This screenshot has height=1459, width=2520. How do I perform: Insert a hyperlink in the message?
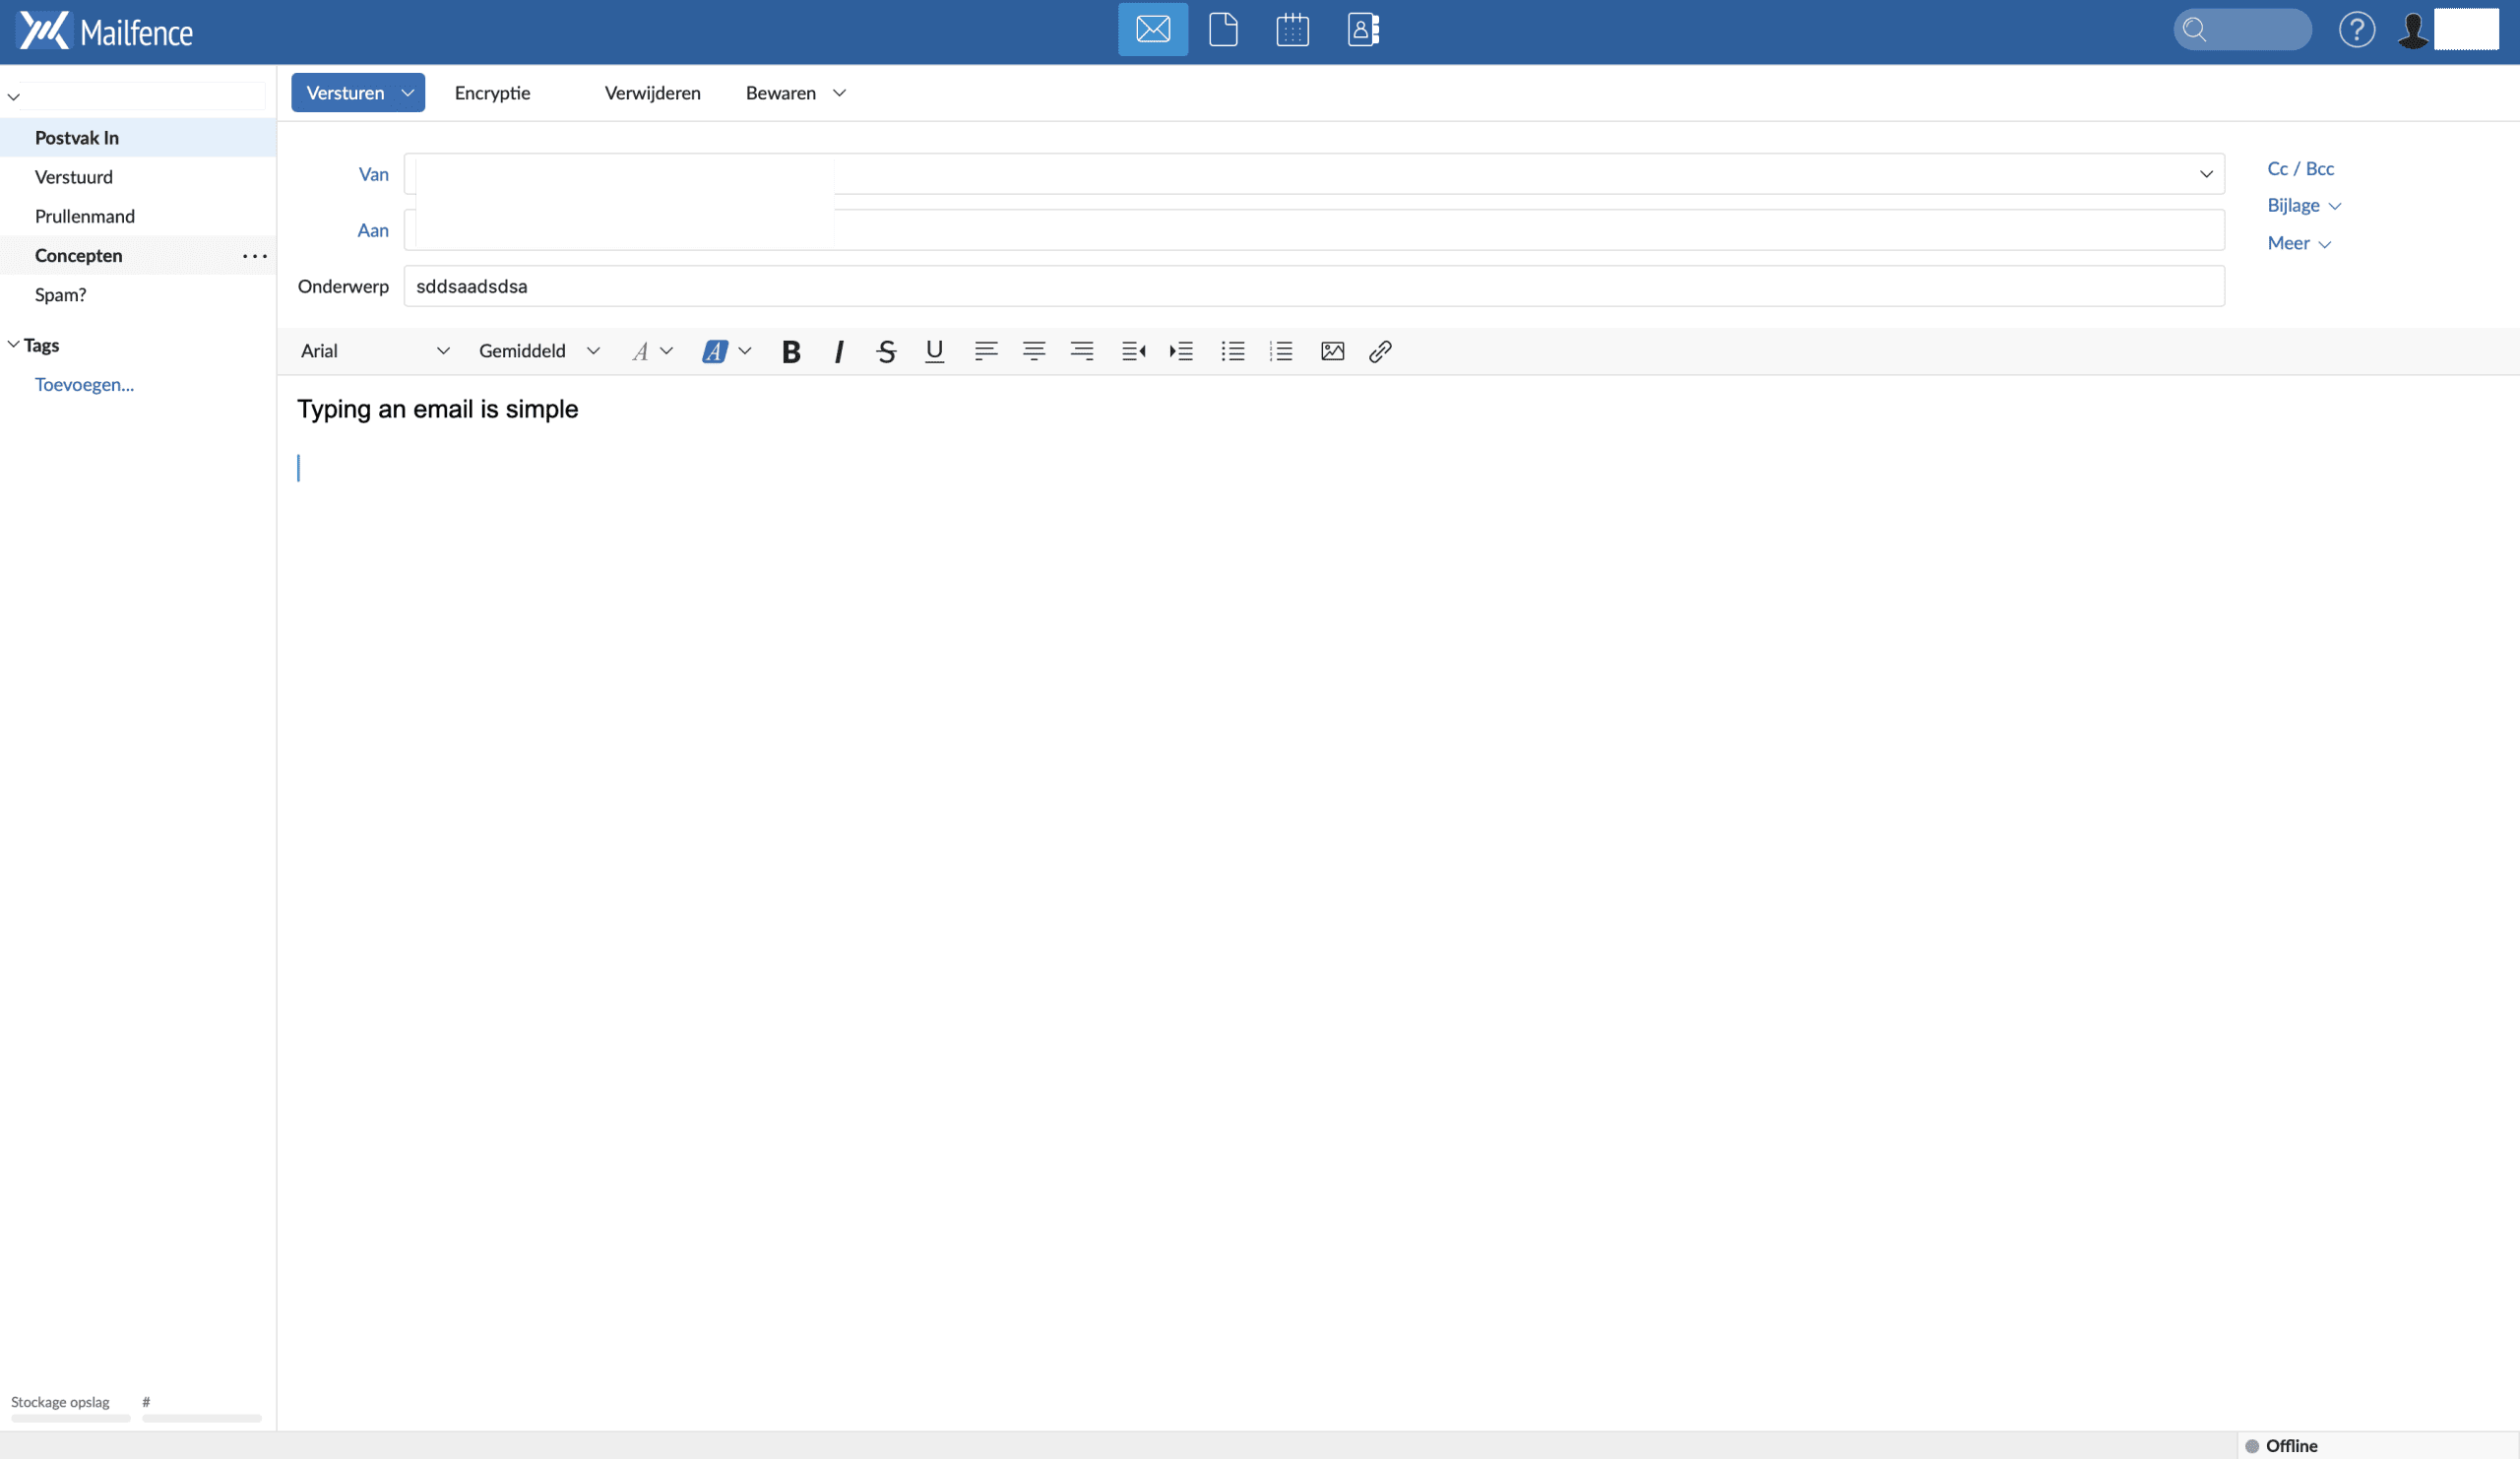[1379, 351]
